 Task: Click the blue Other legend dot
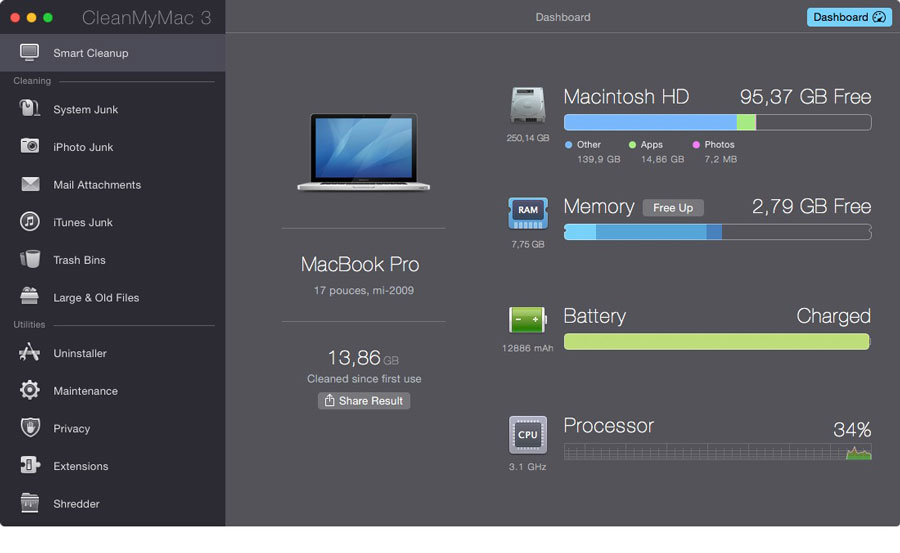point(568,145)
